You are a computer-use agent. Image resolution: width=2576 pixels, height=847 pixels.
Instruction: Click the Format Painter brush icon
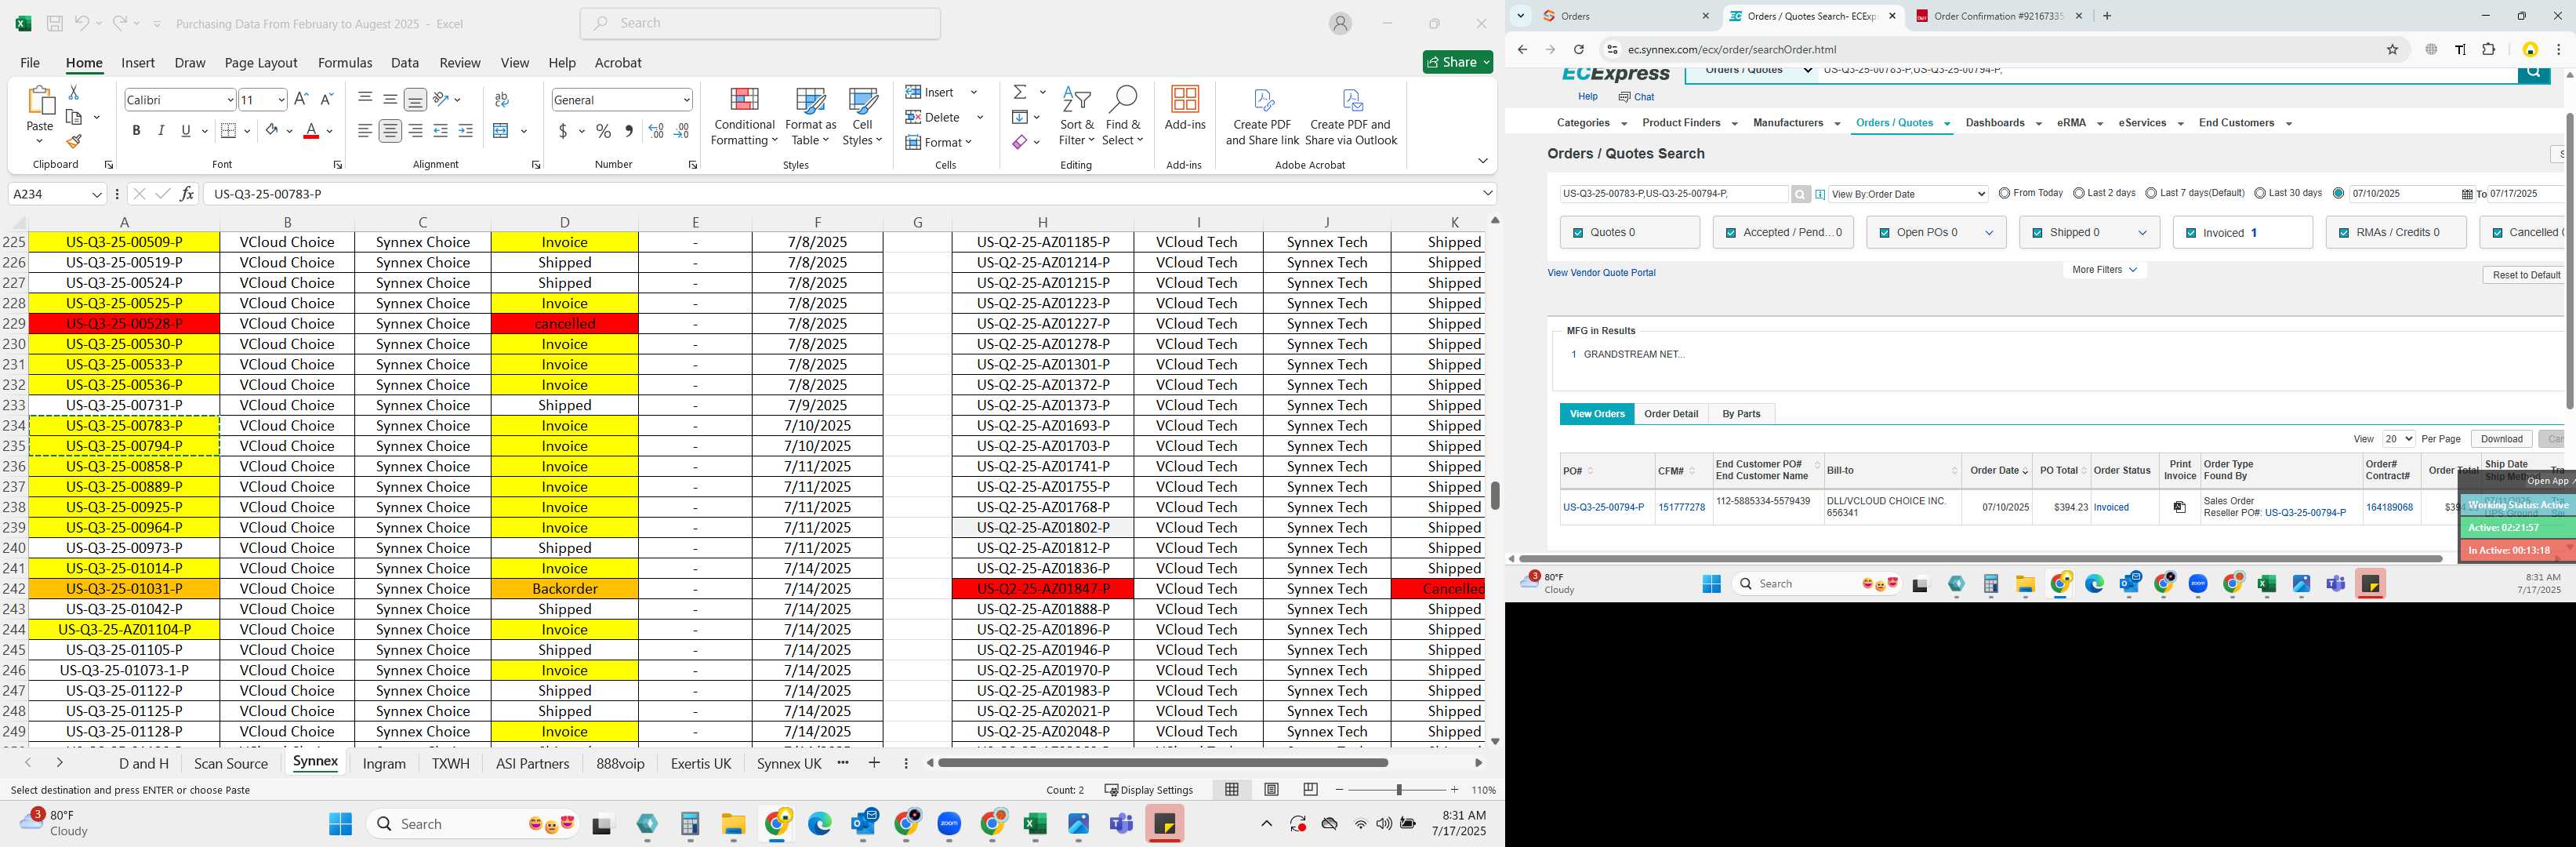[74, 141]
